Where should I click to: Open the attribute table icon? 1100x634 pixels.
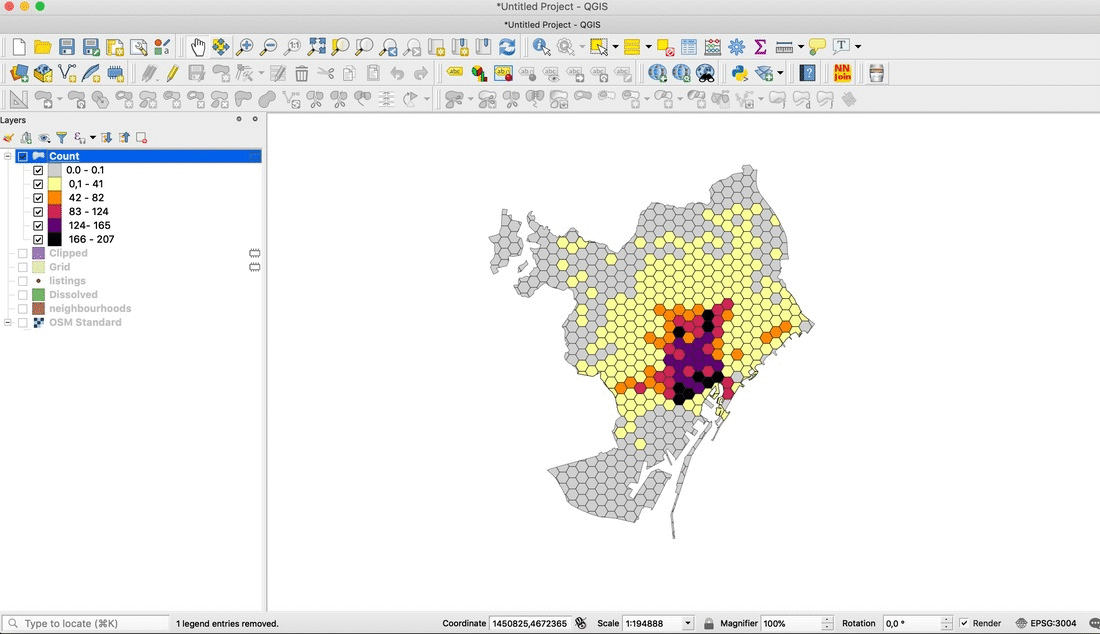tap(689, 47)
